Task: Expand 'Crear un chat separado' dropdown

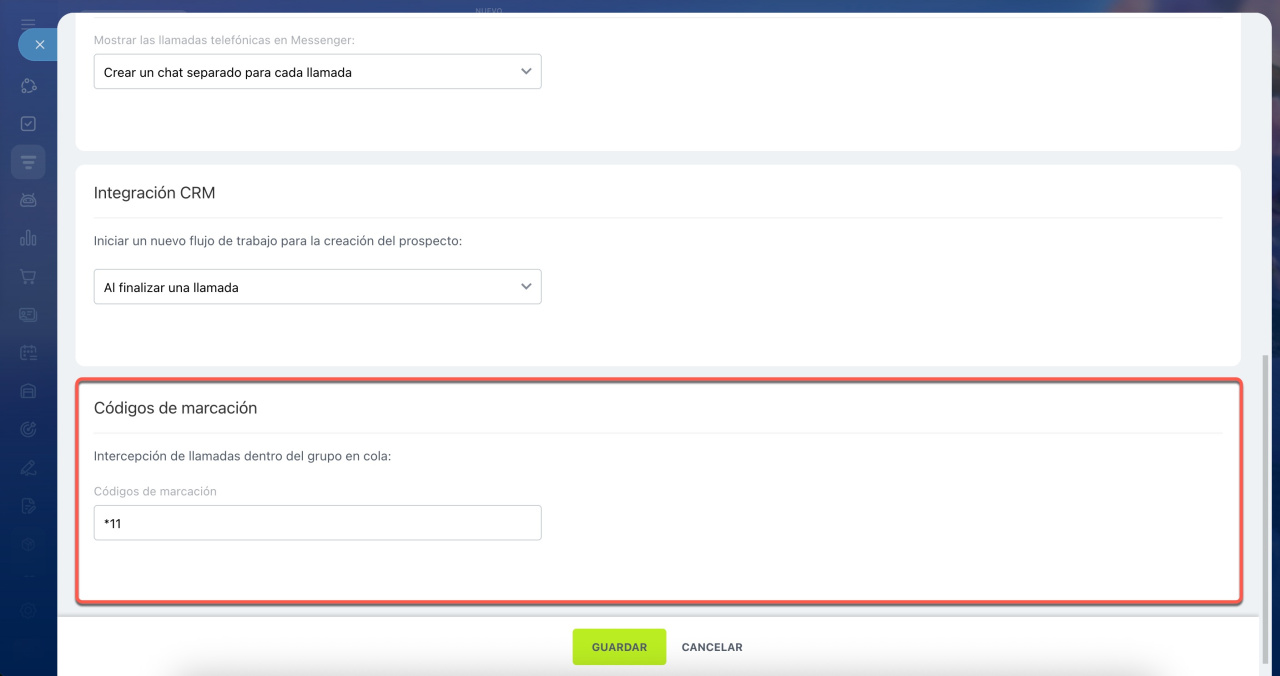Action: [x=317, y=72]
